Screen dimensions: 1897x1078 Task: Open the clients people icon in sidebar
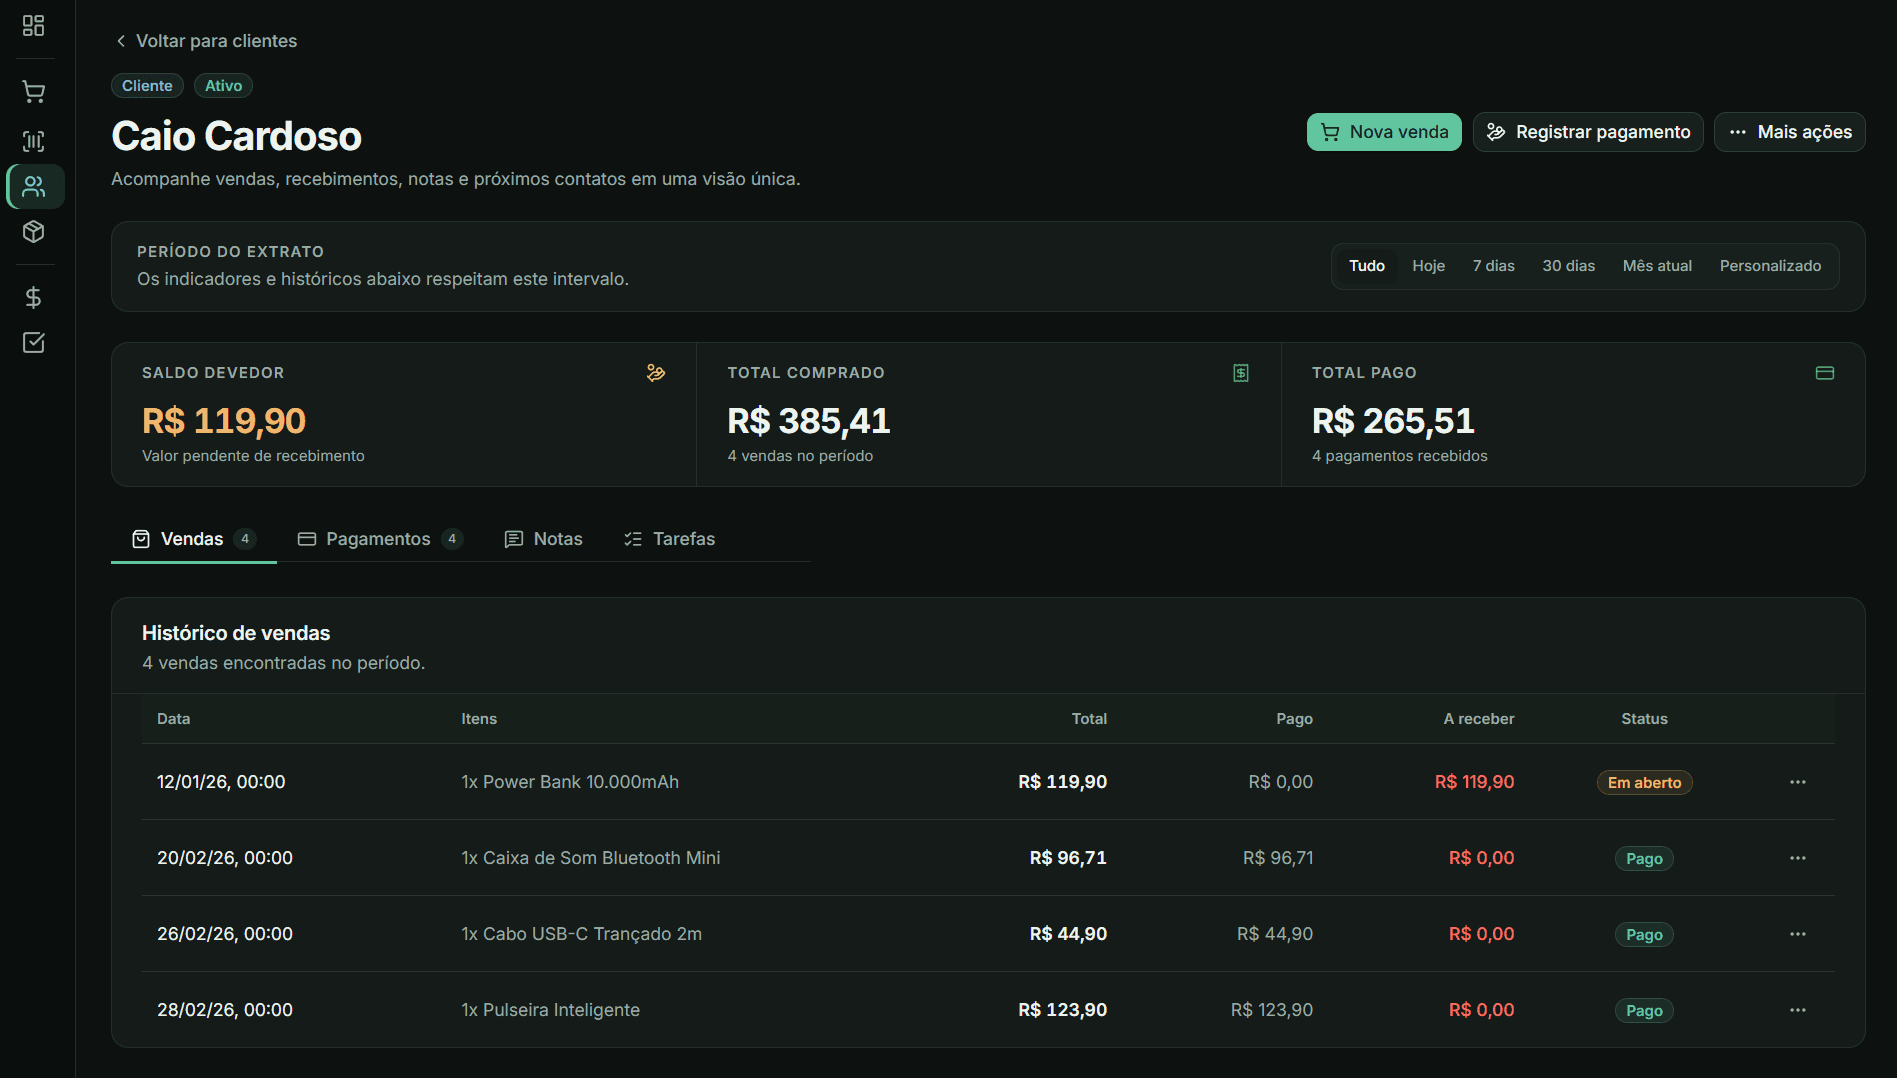tap(35, 187)
